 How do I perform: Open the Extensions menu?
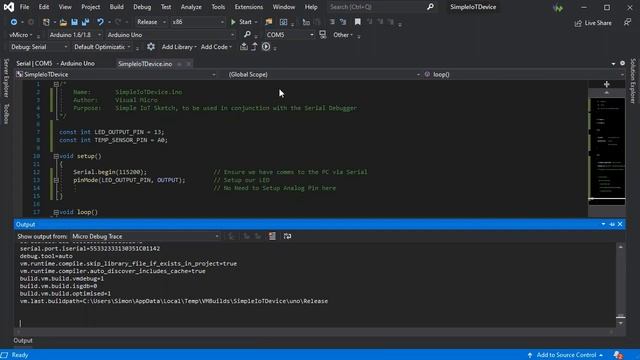(249, 7)
